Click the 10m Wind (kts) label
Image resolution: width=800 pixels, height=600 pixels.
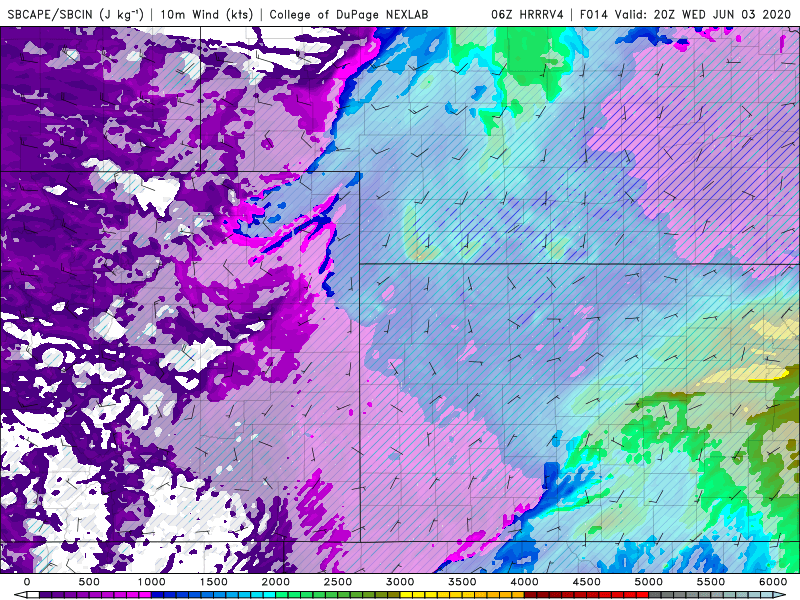tap(206, 14)
